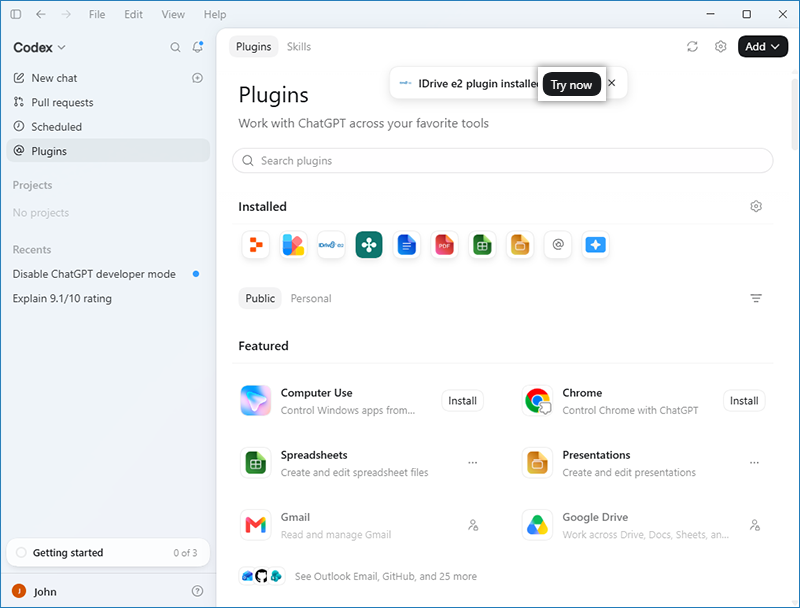This screenshot has width=800, height=608.
Task: Open the teal four-dot installed plugin icon
Action: coord(369,245)
